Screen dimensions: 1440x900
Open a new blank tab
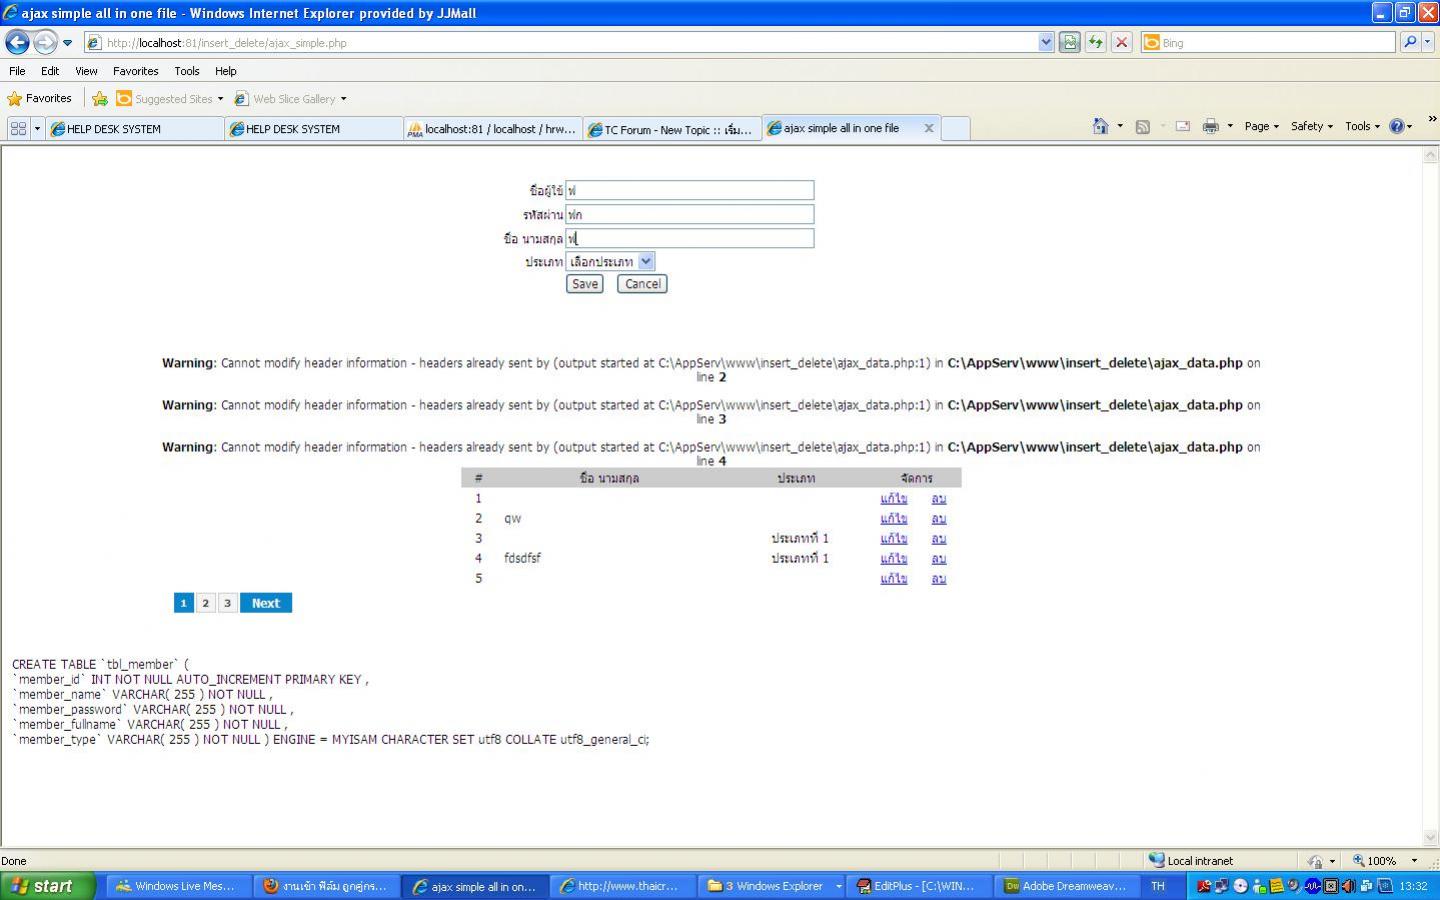[956, 129]
